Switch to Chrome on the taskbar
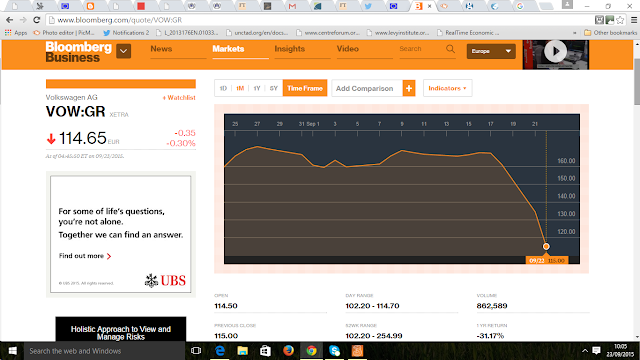The width and height of the screenshot is (640, 360). (x=311, y=351)
